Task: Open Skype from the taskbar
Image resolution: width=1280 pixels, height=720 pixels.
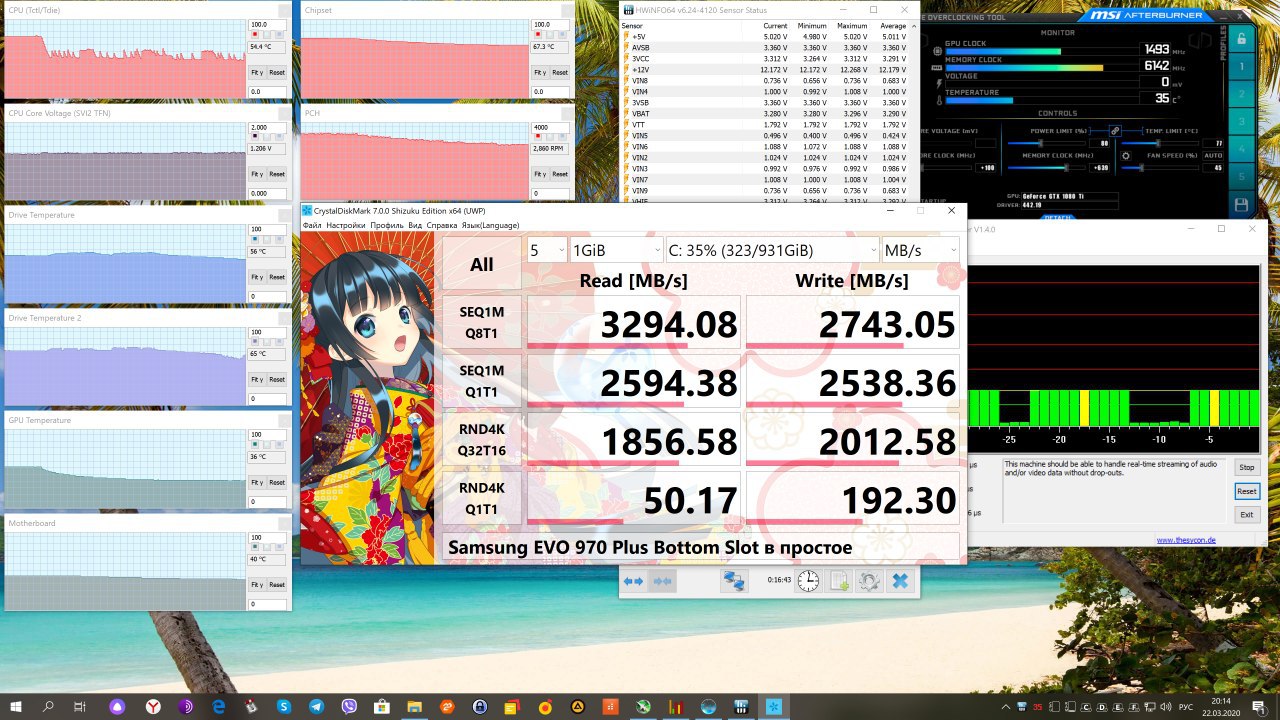Action: [x=283, y=707]
